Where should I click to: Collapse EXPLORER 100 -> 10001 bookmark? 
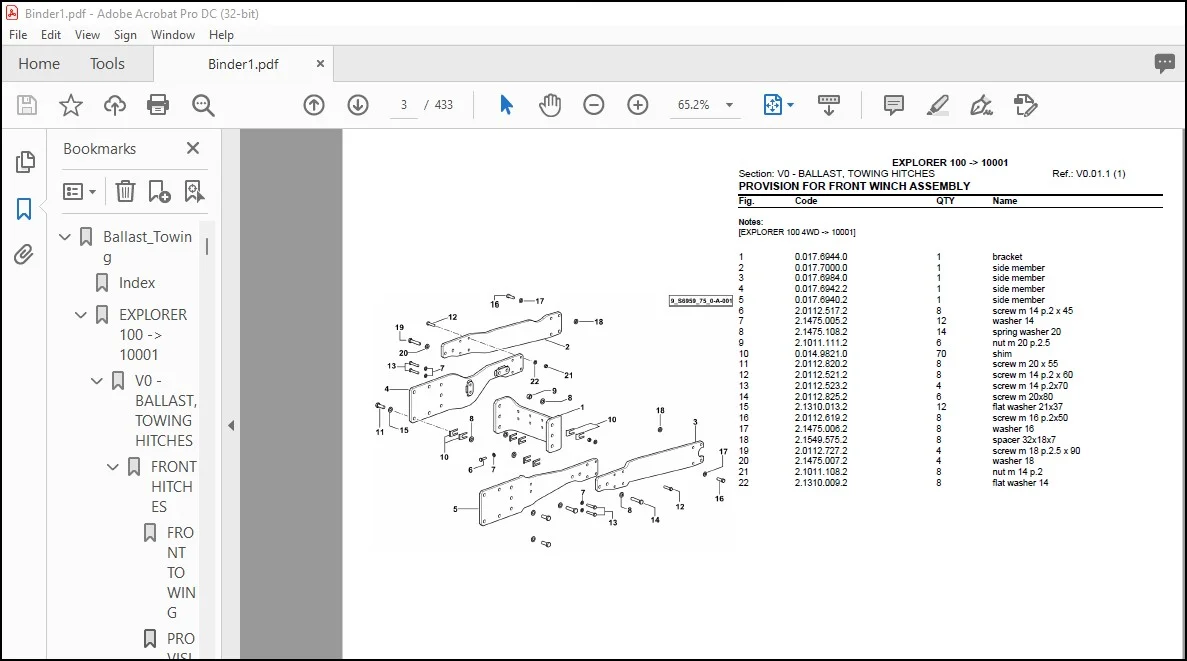point(81,315)
